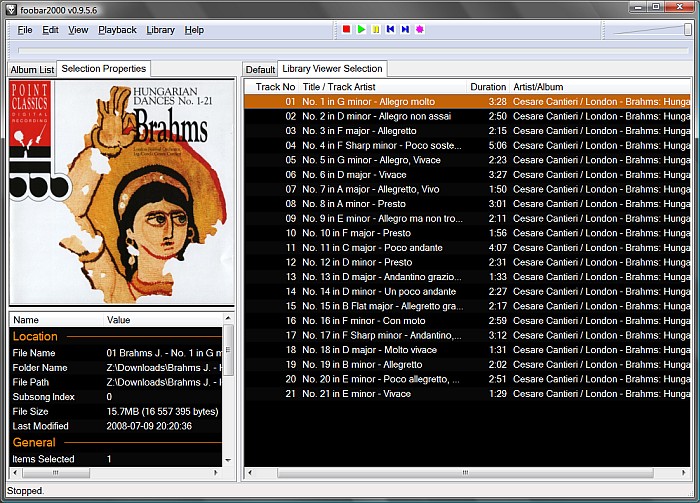Click the playlist horizontal scrollbar thumb
This screenshot has width=700, height=503.
465,472
